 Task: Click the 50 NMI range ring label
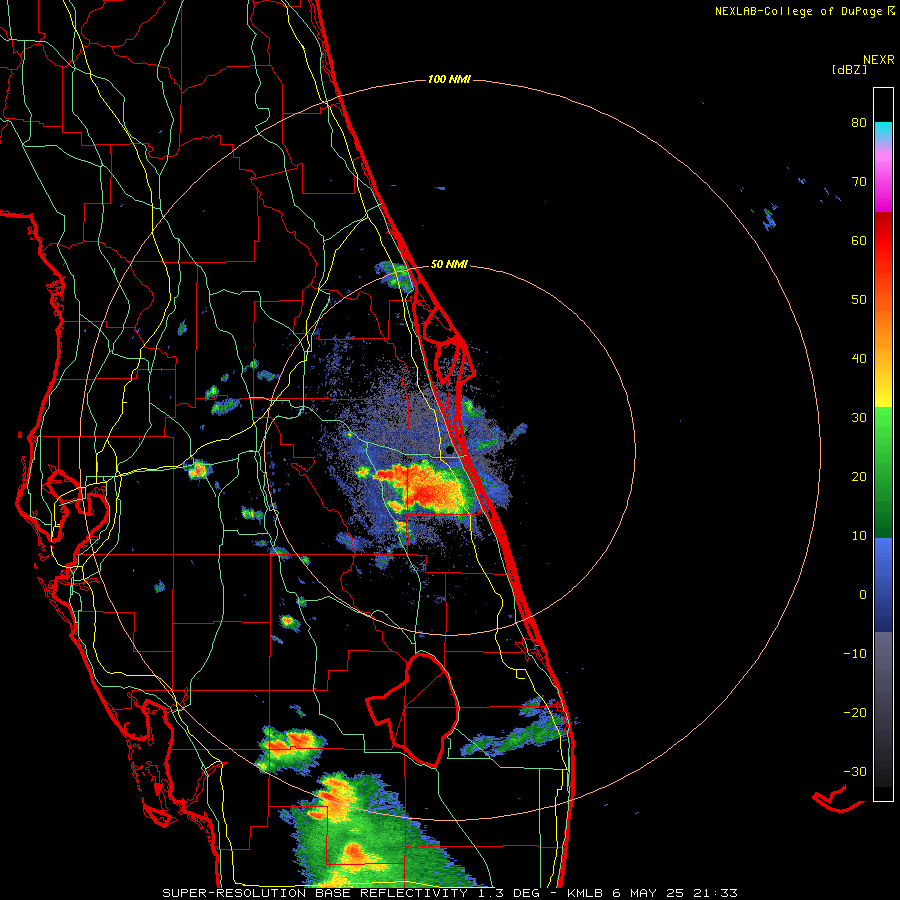tap(449, 265)
